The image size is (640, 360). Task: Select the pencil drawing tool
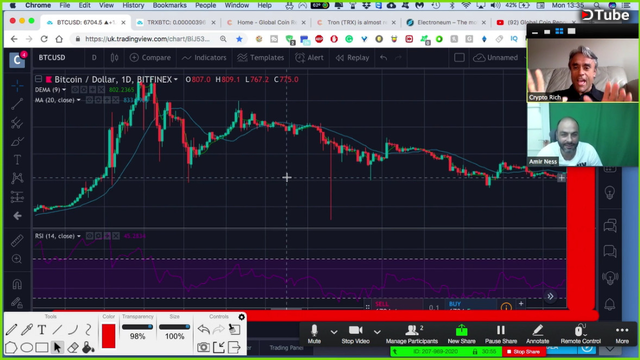point(11,329)
